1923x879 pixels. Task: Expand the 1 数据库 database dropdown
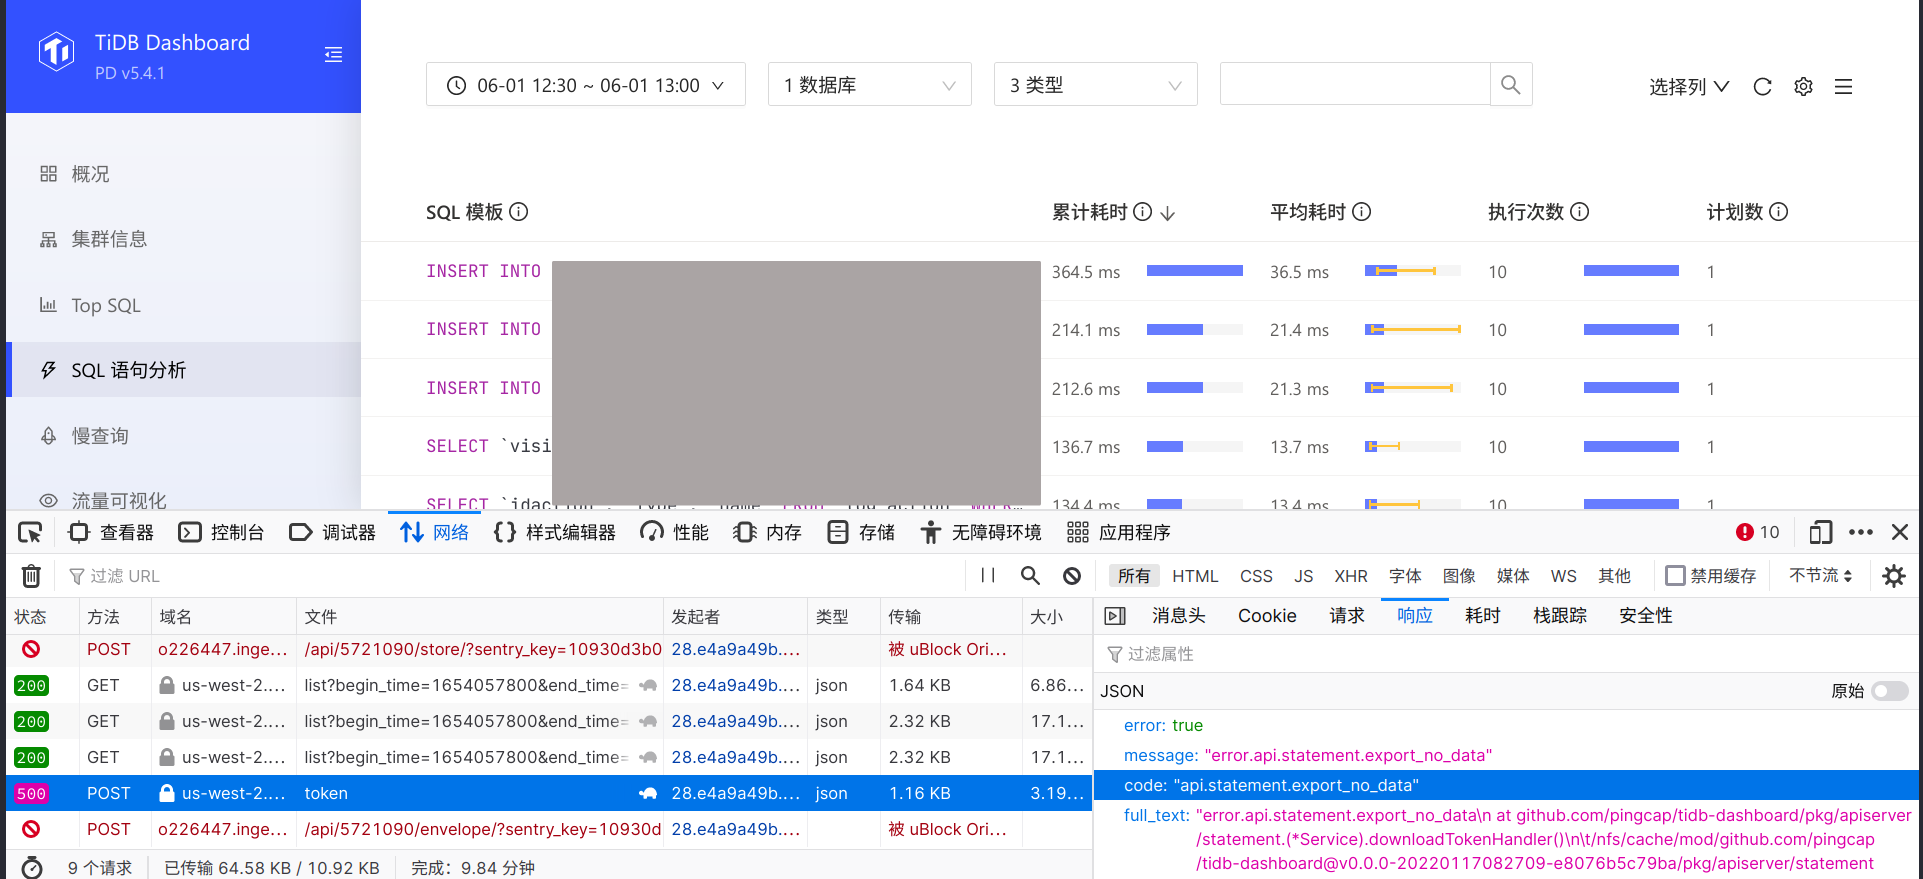[x=870, y=85]
